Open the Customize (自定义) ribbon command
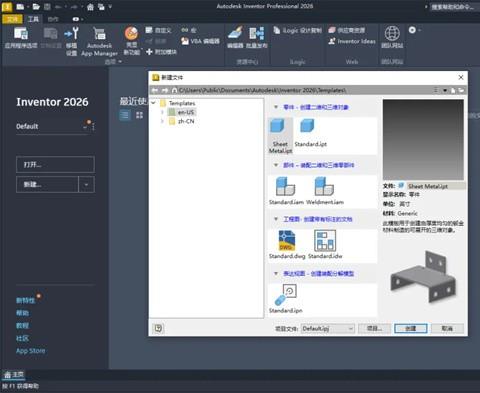 [158, 30]
